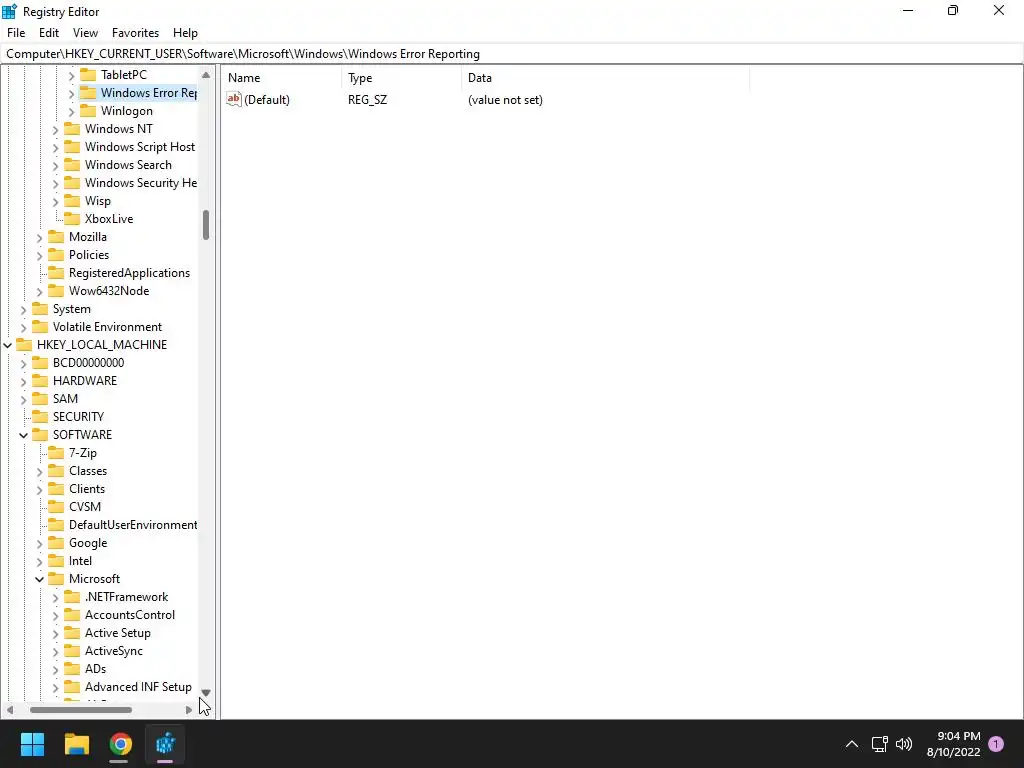Expand the Winlogon key
Screen dimensions: 1024x768
click(71, 112)
